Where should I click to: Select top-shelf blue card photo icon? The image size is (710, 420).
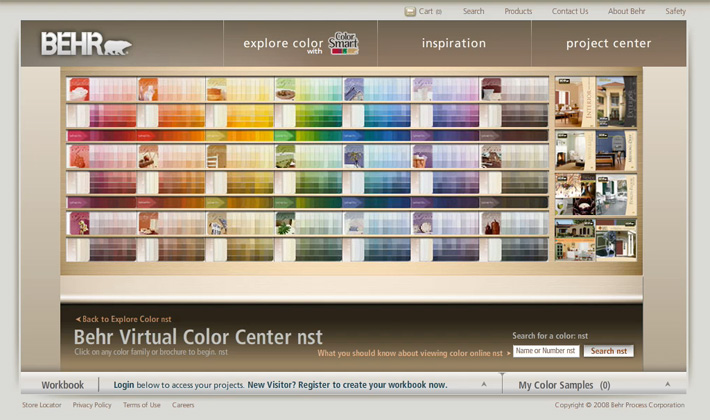pyautogui.click(x=354, y=89)
